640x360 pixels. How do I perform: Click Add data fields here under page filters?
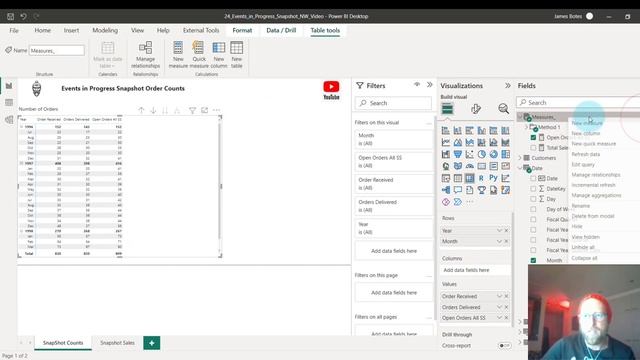point(393,293)
